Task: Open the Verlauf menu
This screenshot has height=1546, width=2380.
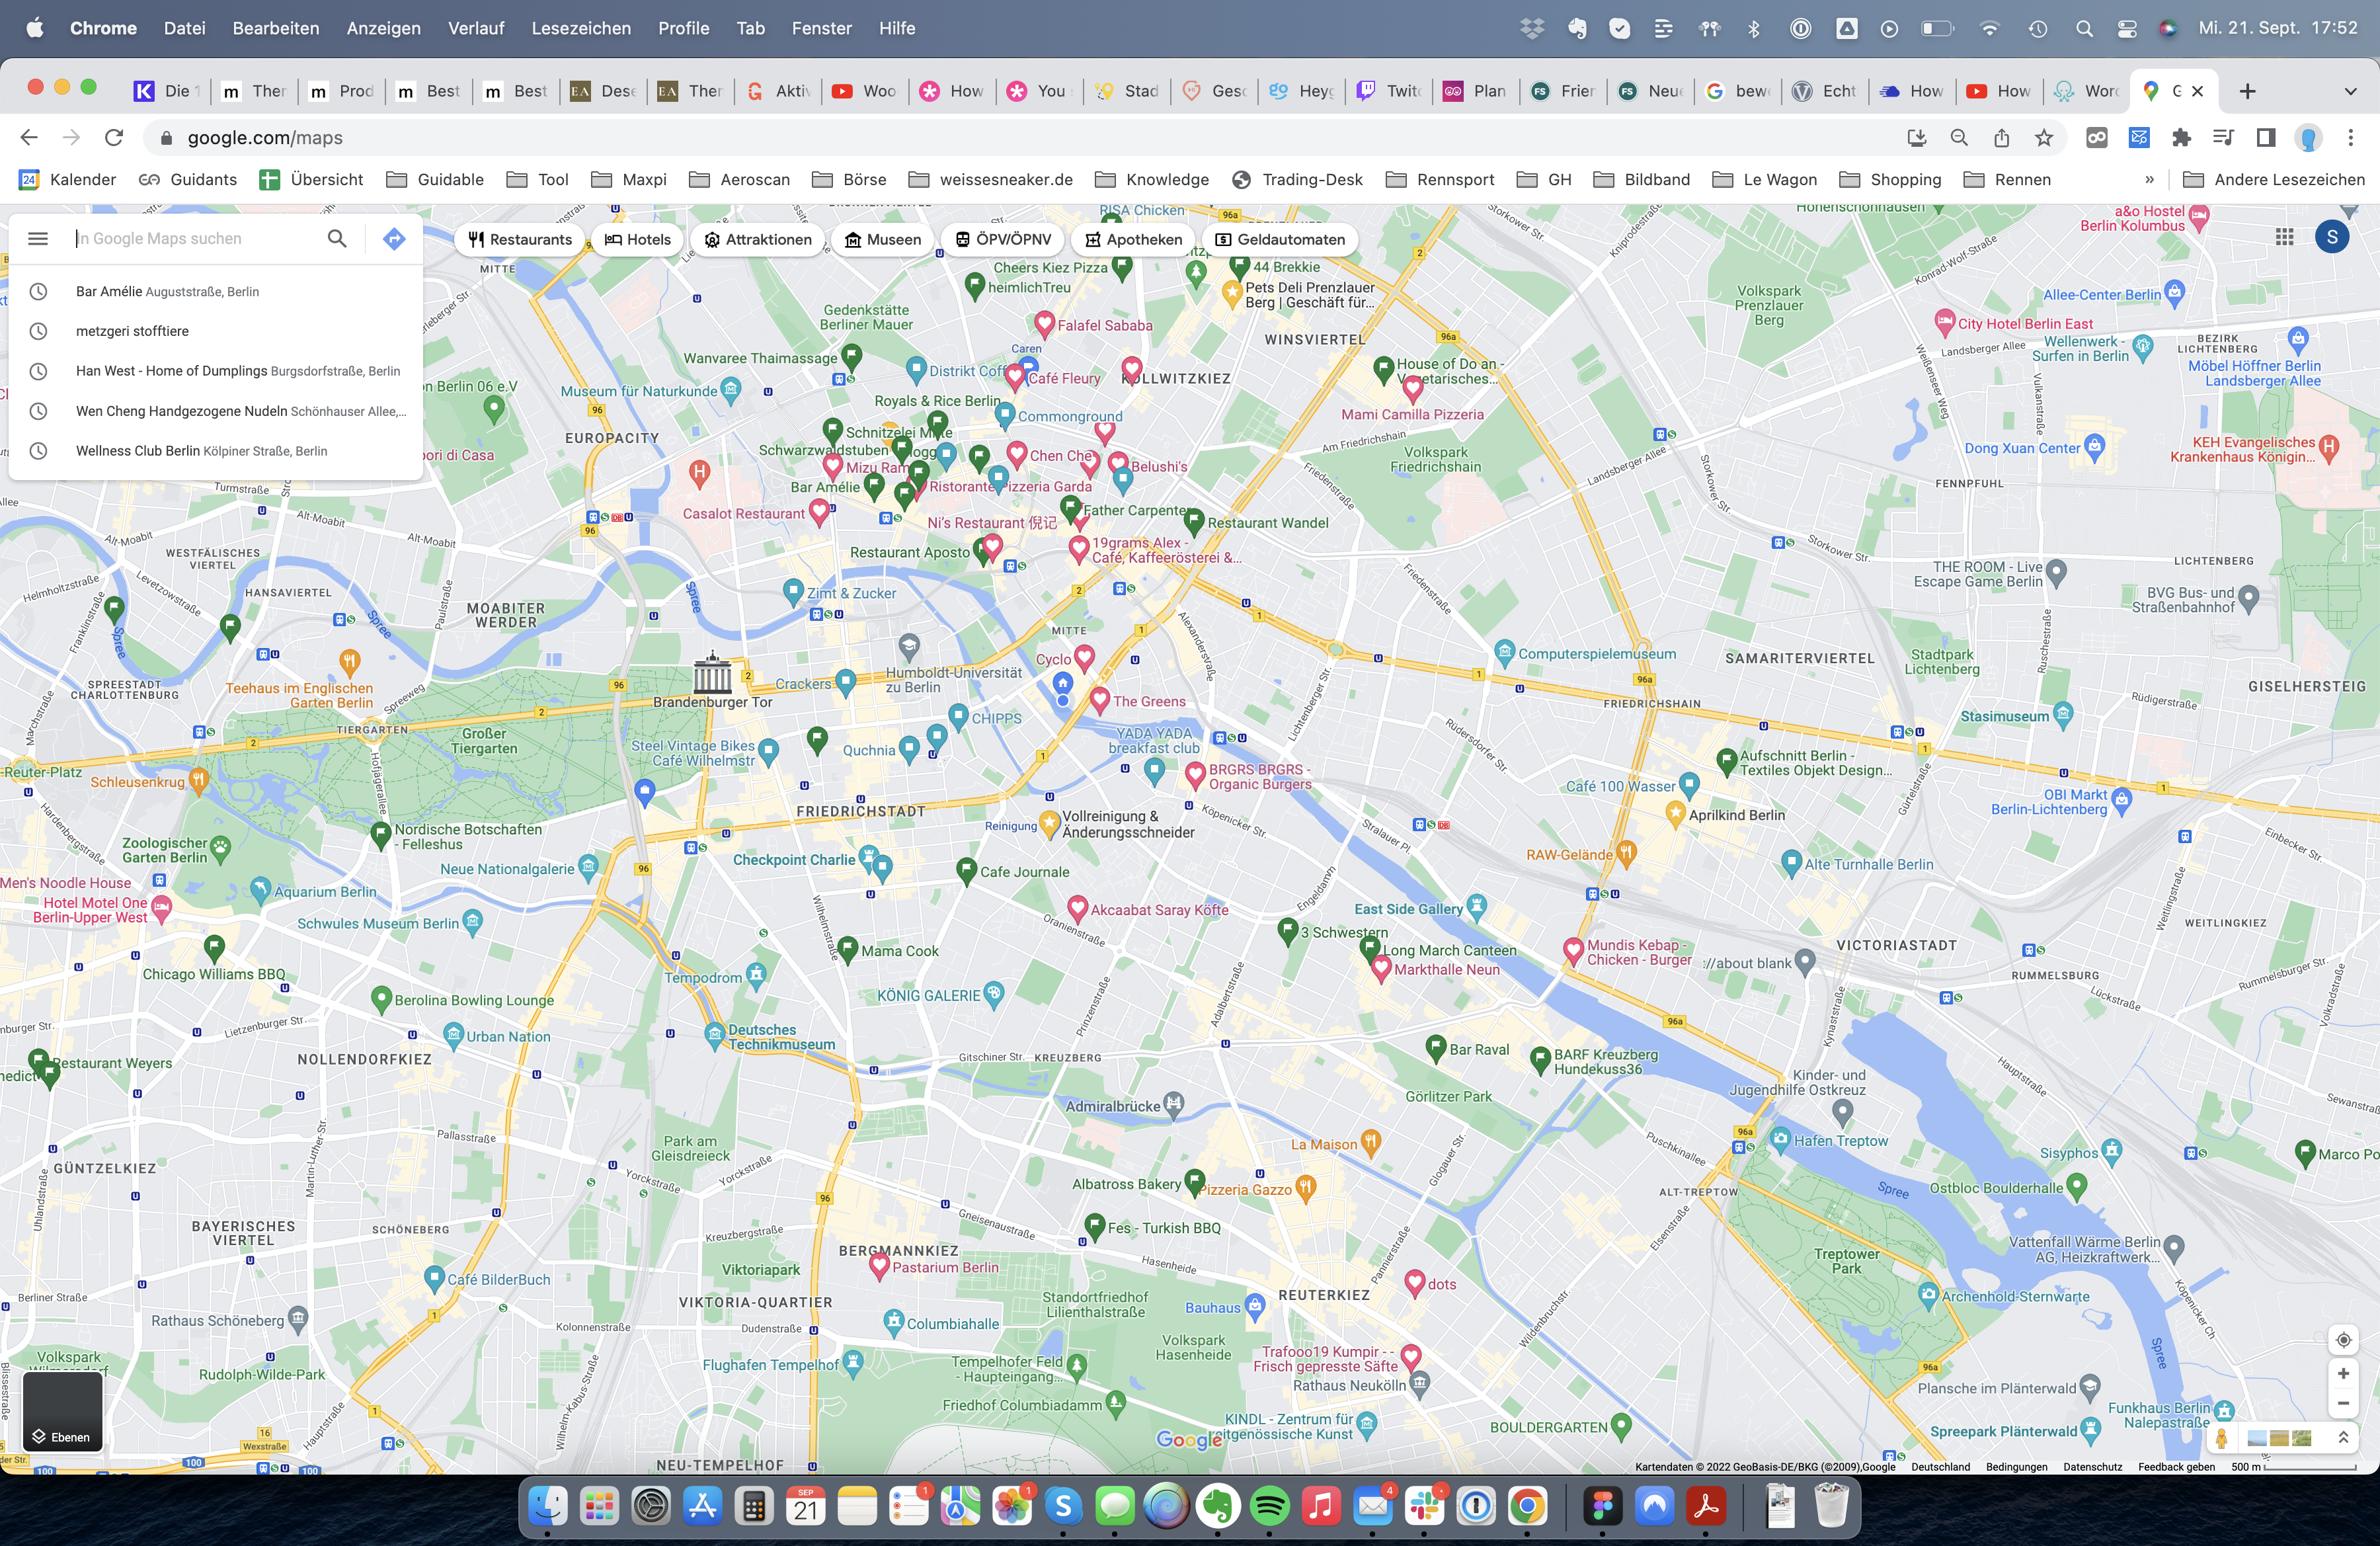Action: pos(476,28)
